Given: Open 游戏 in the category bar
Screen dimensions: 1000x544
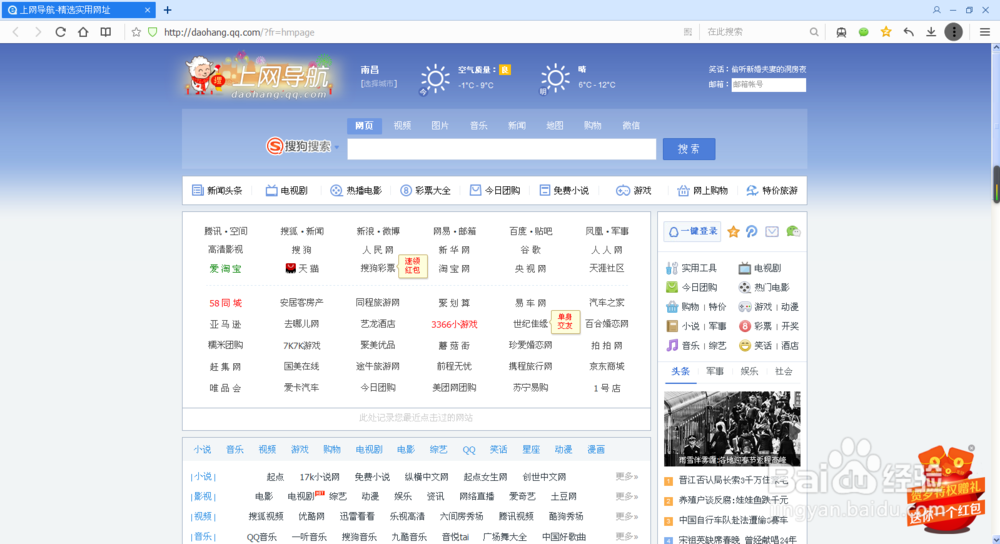Looking at the screenshot, I should (633, 191).
